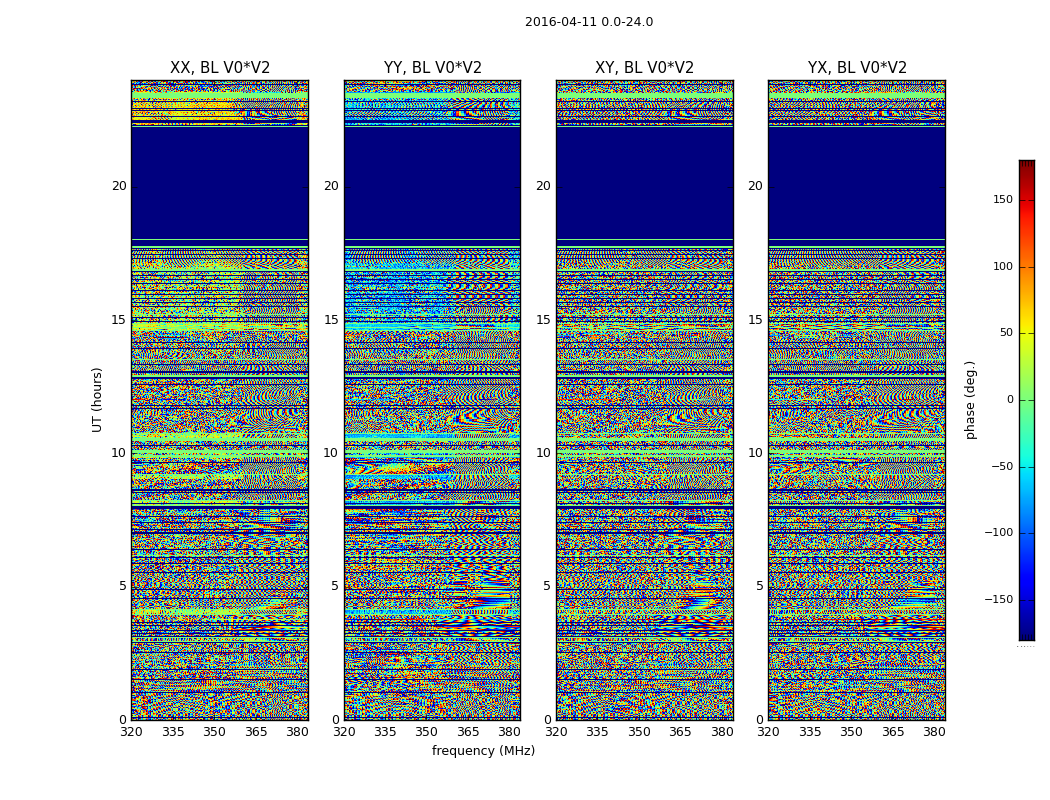Click the 150 tick on the colorbar

pos(1003,199)
